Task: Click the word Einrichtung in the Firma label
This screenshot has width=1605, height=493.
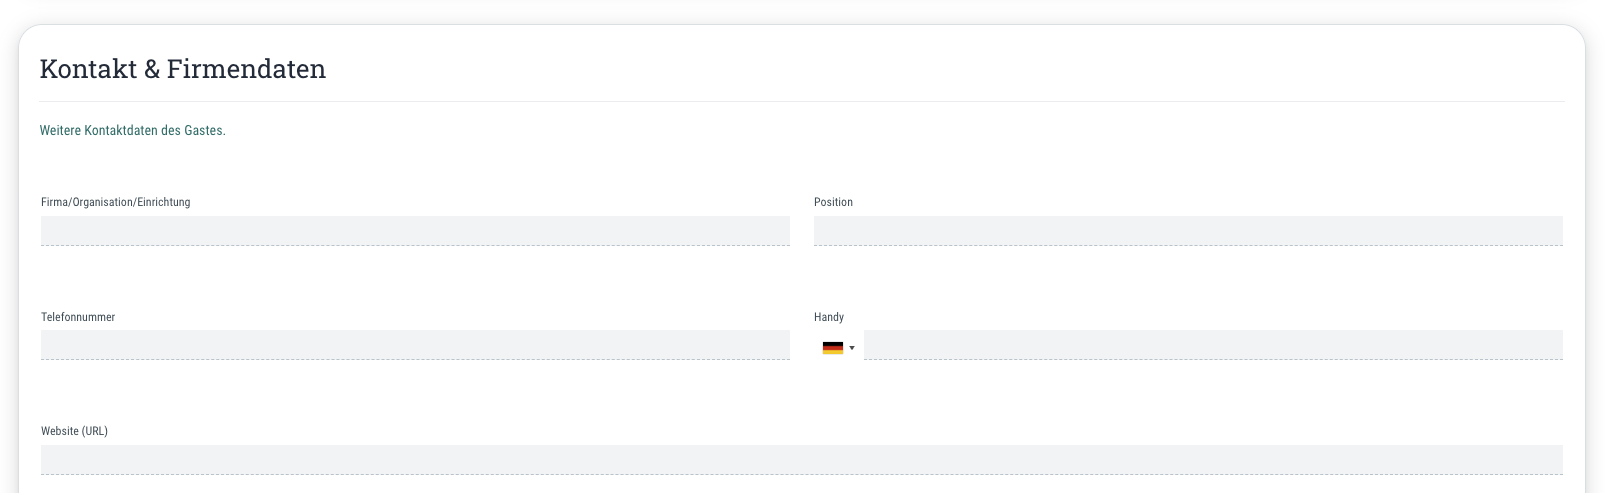Action: pos(164,202)
